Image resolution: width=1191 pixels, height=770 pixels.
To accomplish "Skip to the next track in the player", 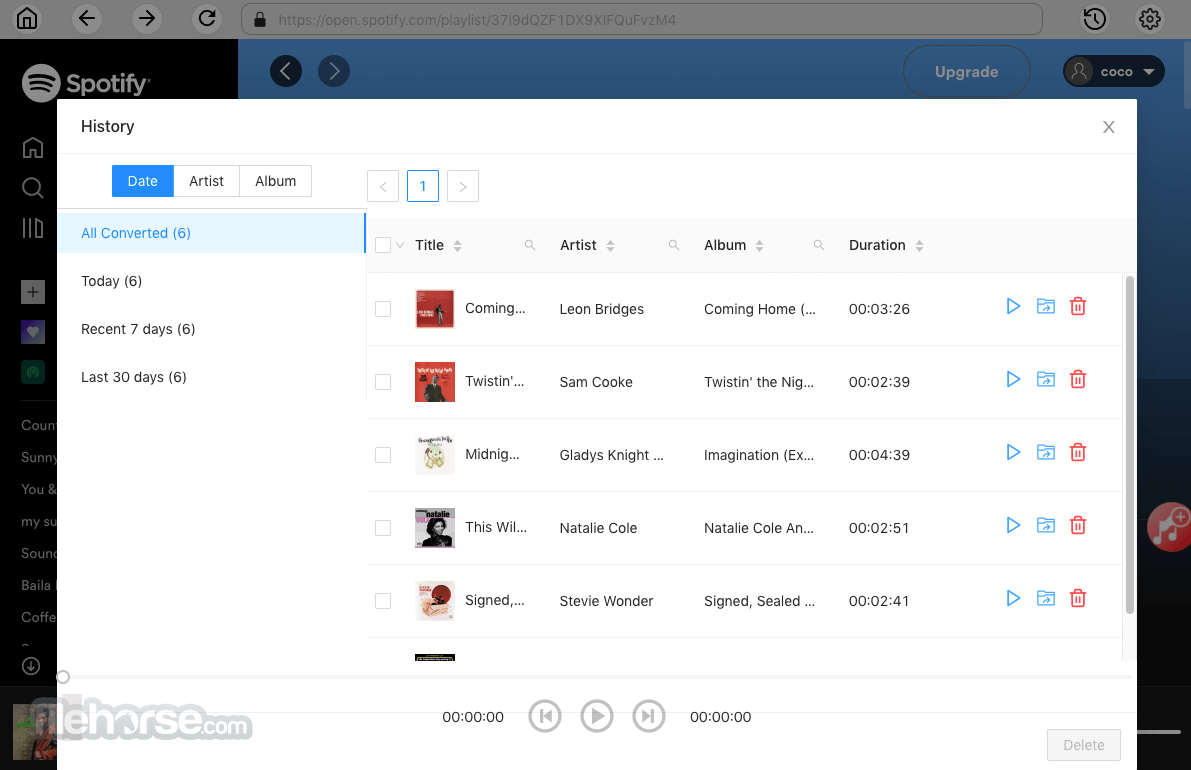I will (x=649, y=716).
